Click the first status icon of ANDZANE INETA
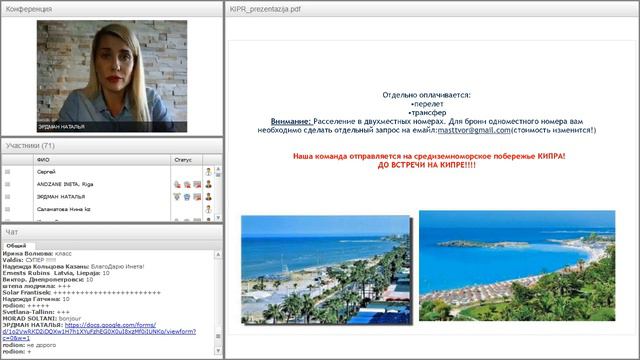 tap(177, 184)
